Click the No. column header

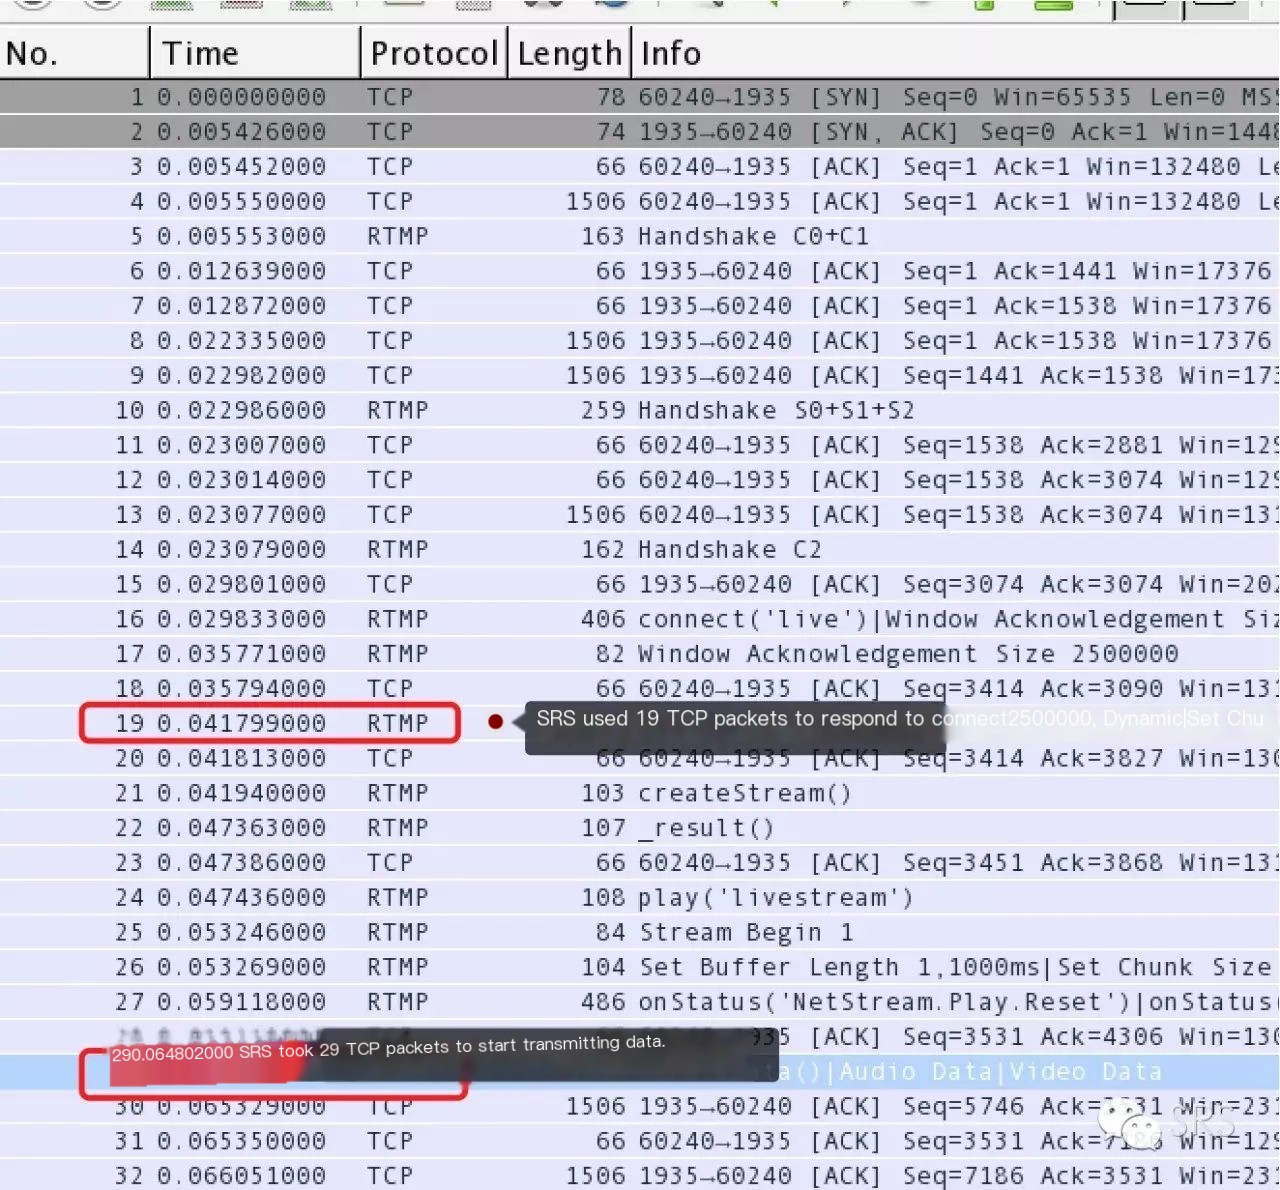(30, 52)
